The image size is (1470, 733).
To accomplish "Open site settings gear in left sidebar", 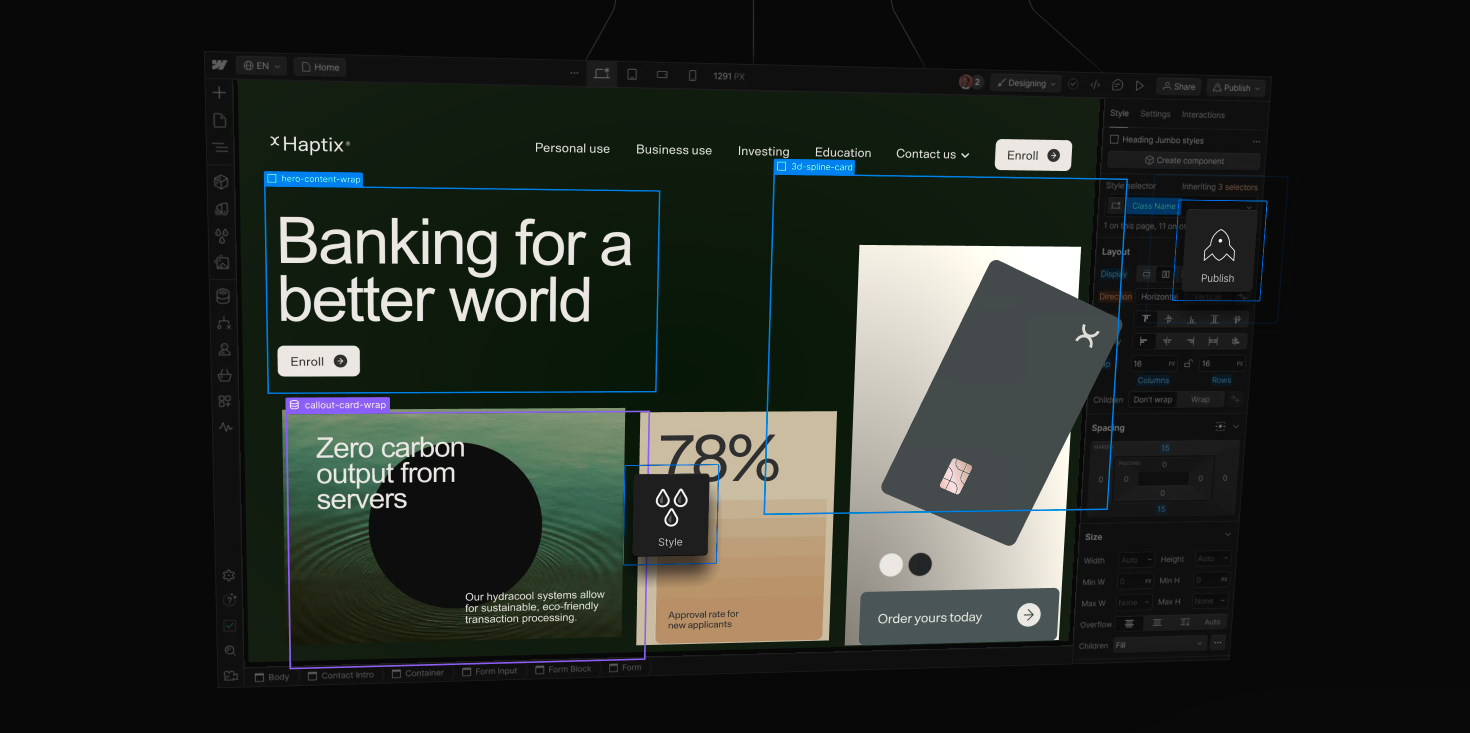I will tap(229, 576).
